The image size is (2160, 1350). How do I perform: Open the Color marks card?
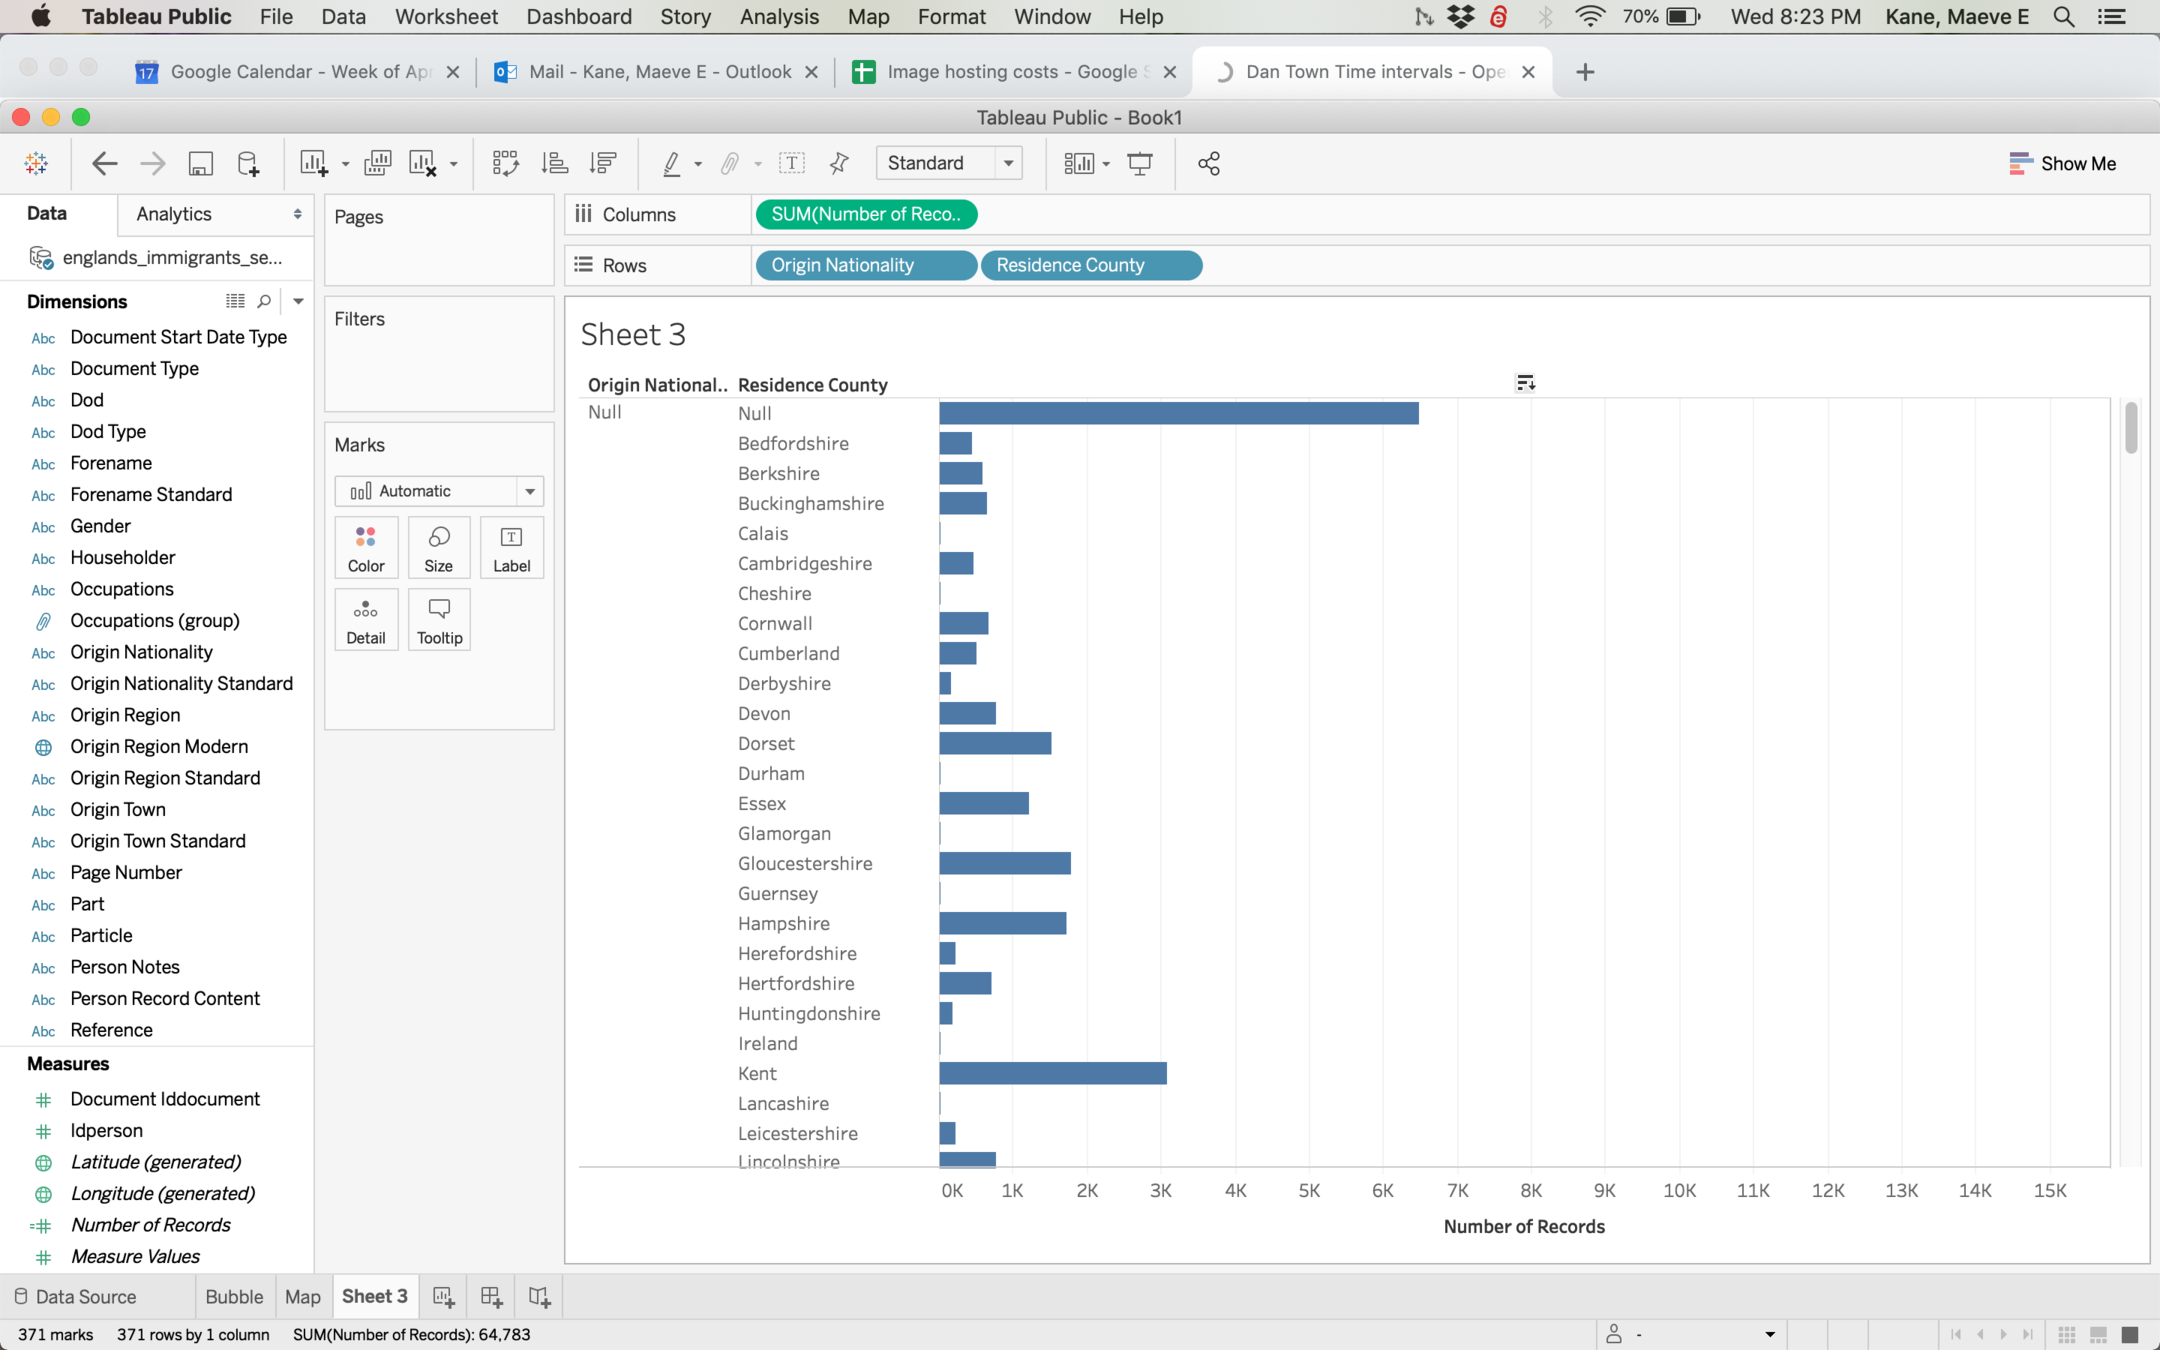pyautogui.click(x=366, y=548)
